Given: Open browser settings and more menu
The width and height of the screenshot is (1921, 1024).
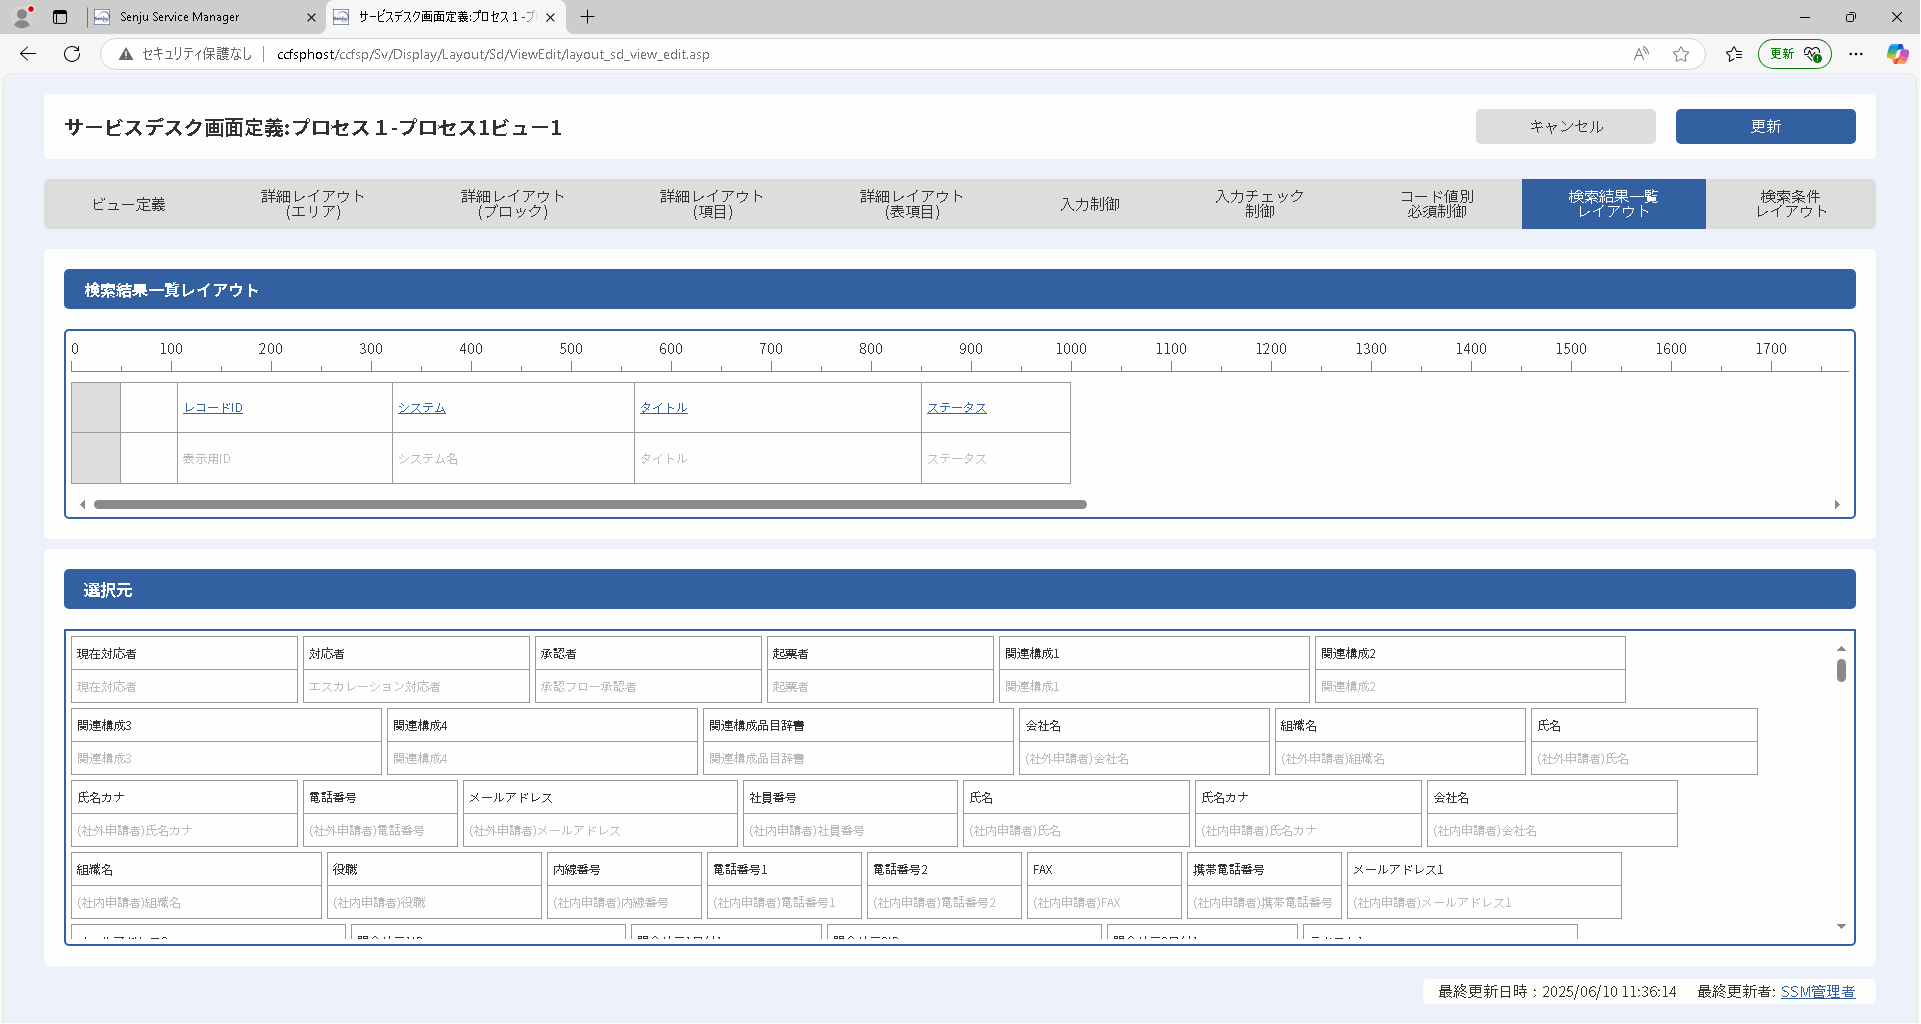Looking at the screenshot, I should (x=1856, y=54).
